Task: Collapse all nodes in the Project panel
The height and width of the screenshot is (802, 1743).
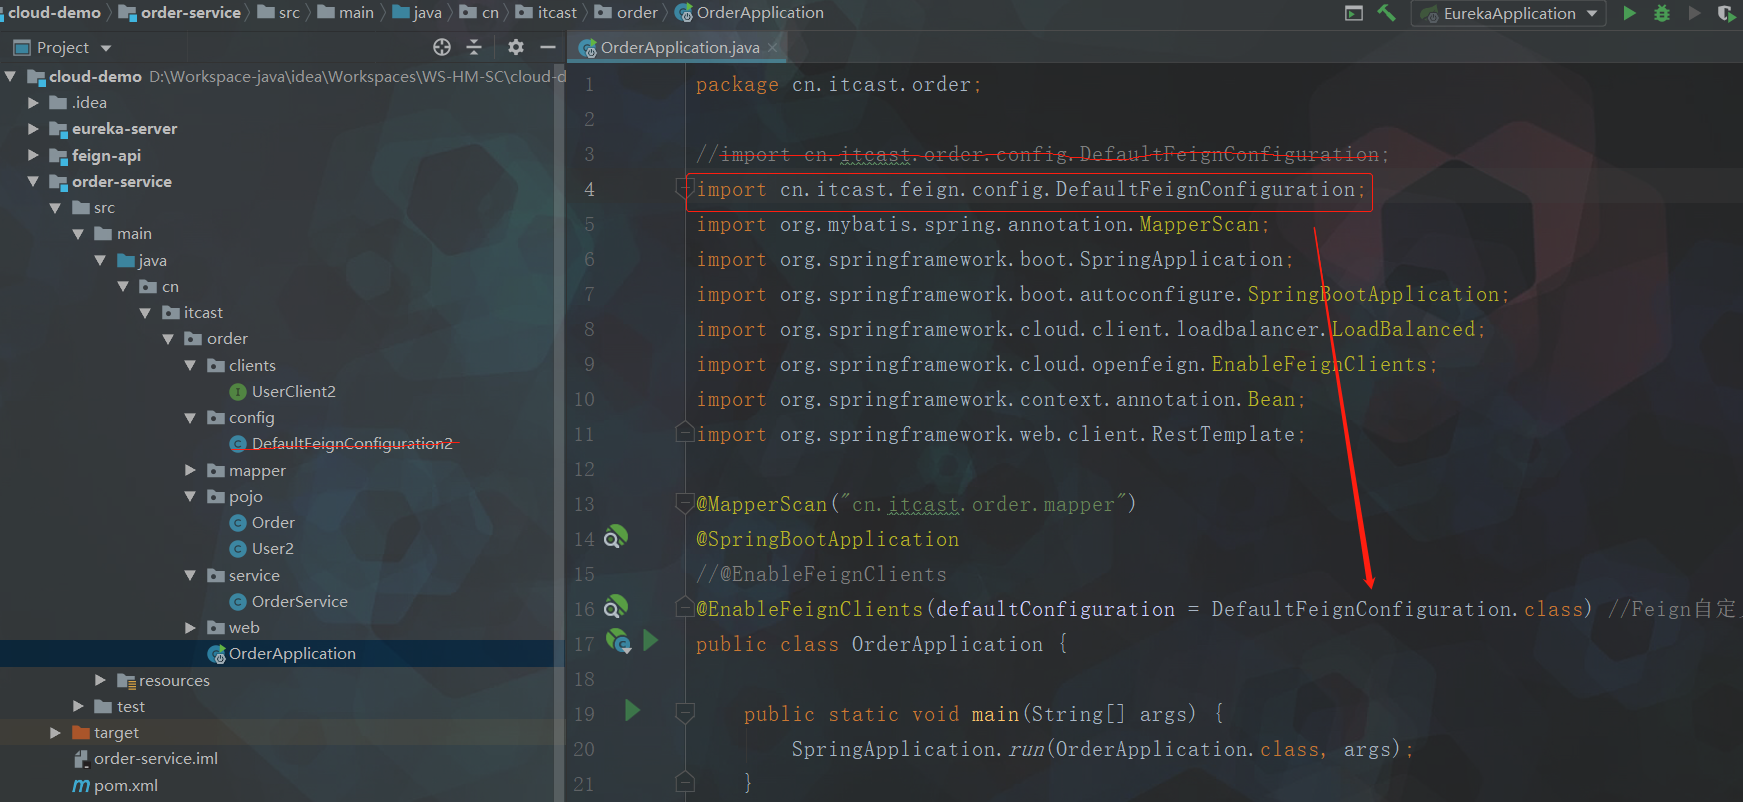Action: 474,47
